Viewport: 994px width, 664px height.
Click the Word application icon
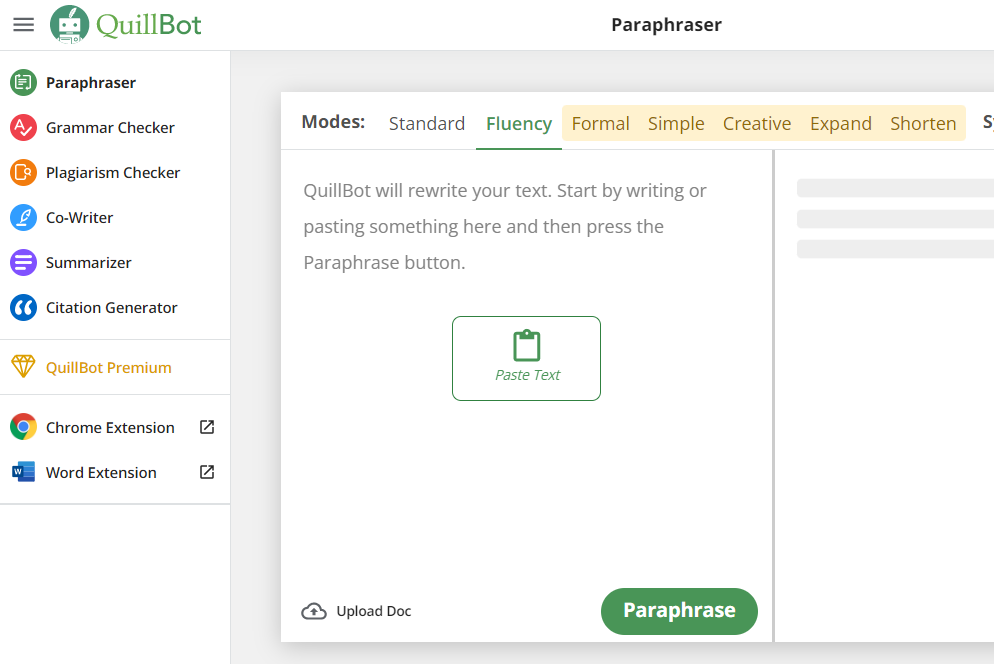[x=23, y=472]
